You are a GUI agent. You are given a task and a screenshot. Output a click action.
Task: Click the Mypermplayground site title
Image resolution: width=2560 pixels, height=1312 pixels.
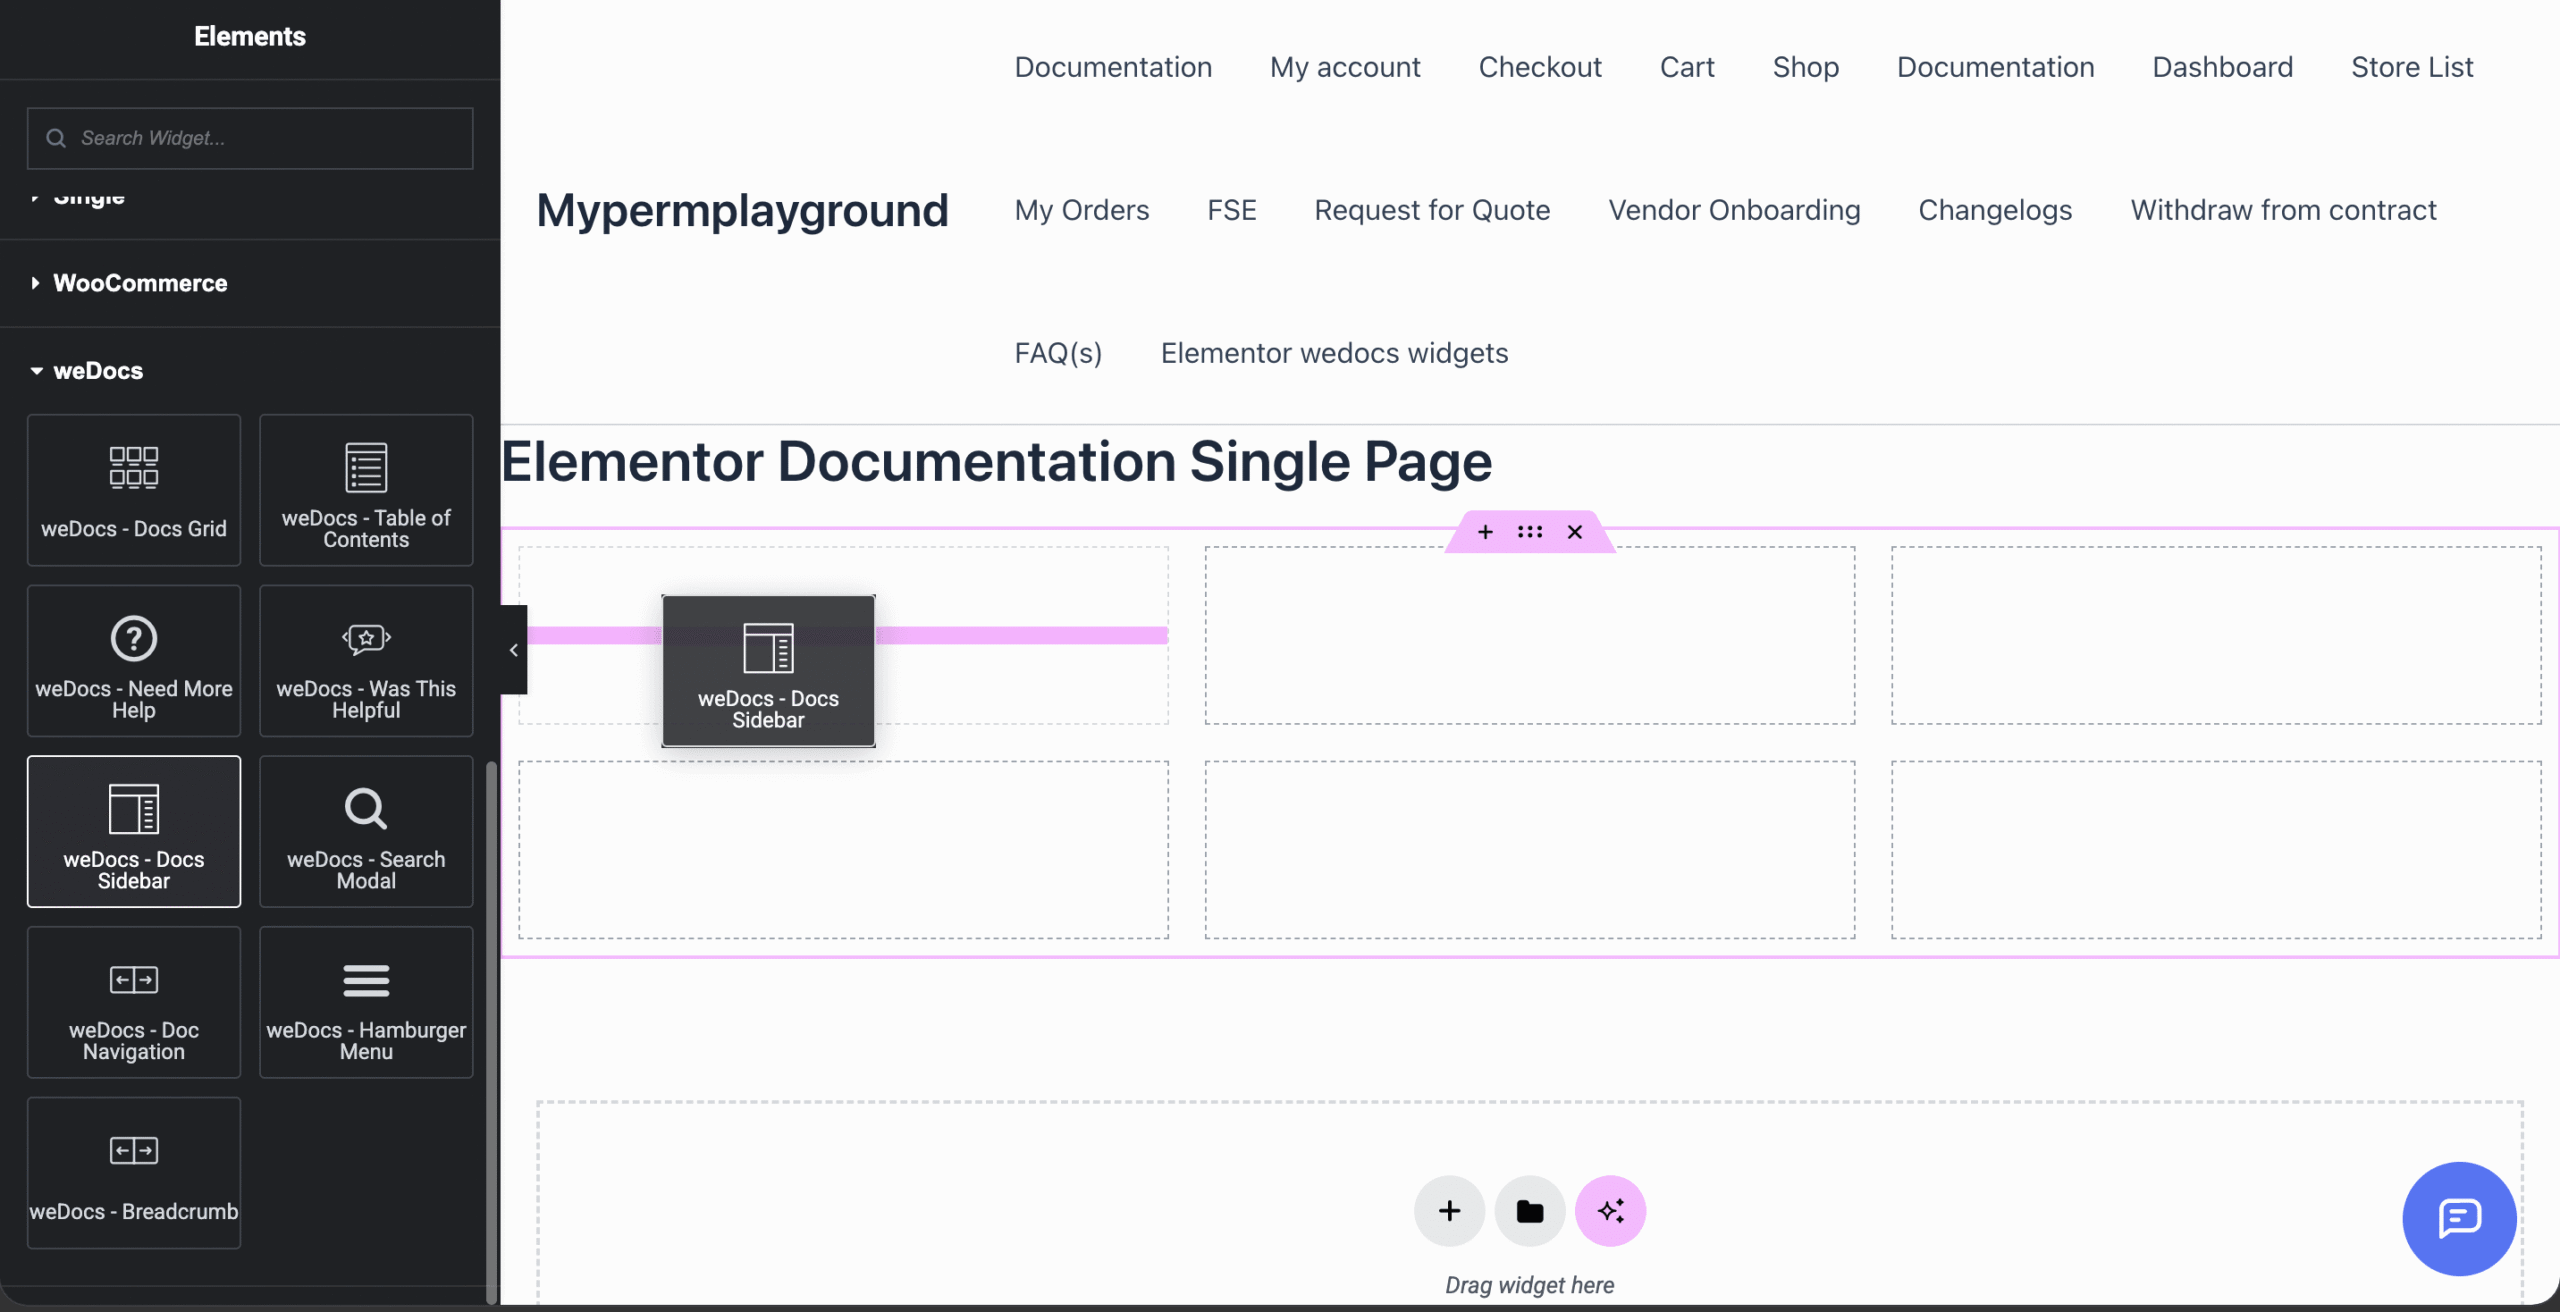coord(742,211)
